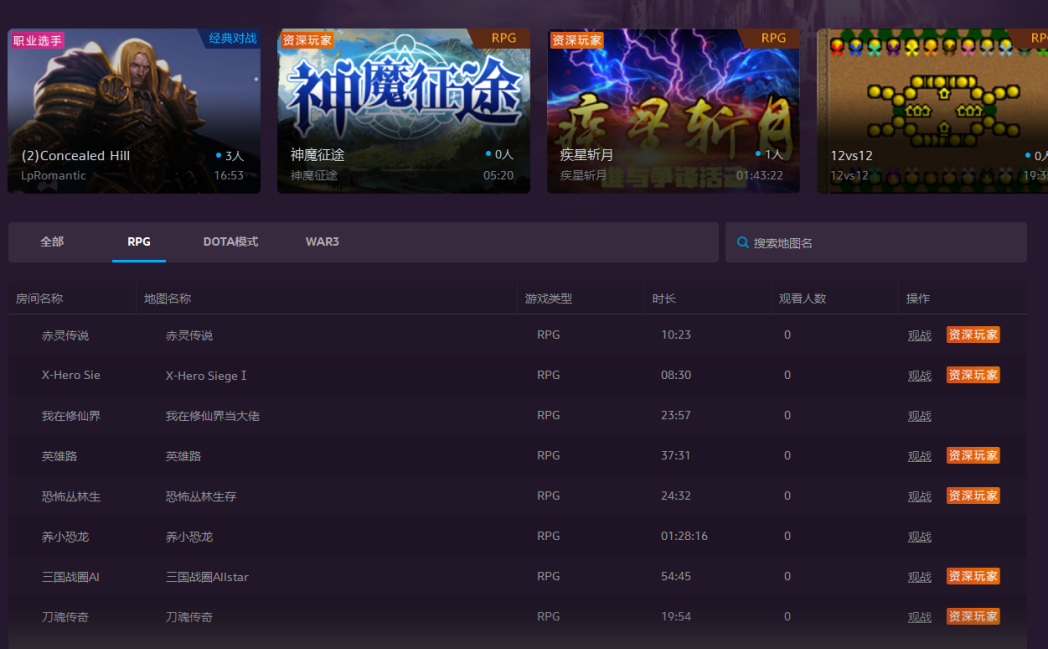Viewport: 1048px width, 649px height.
Task: Click room name 我在修仙界
Action: pyautogui.click(x=71, y=416)
